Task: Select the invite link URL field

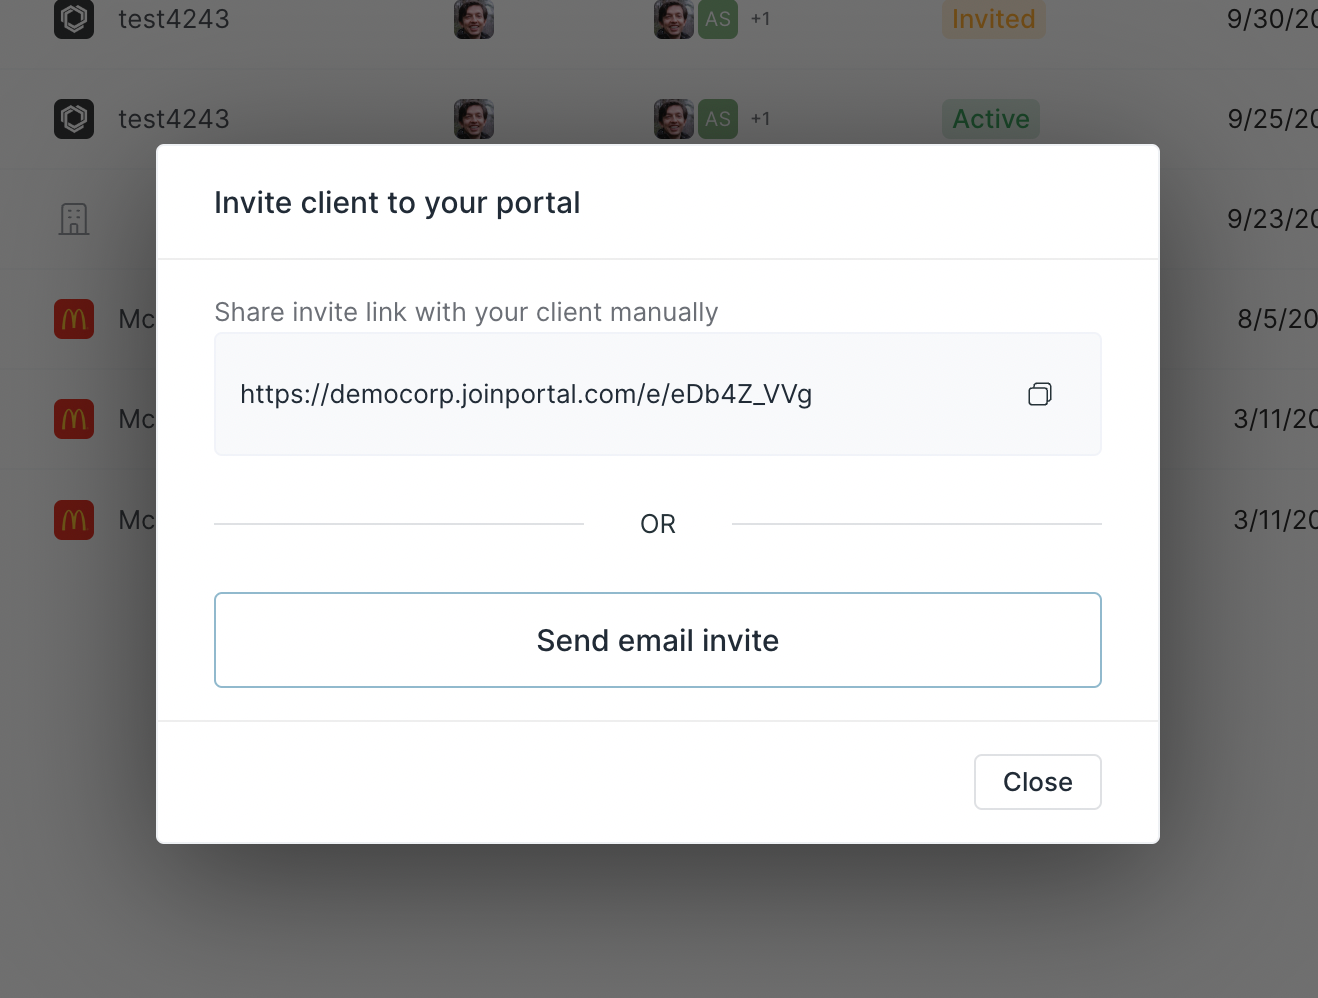Action: click(x=658, y=394)
